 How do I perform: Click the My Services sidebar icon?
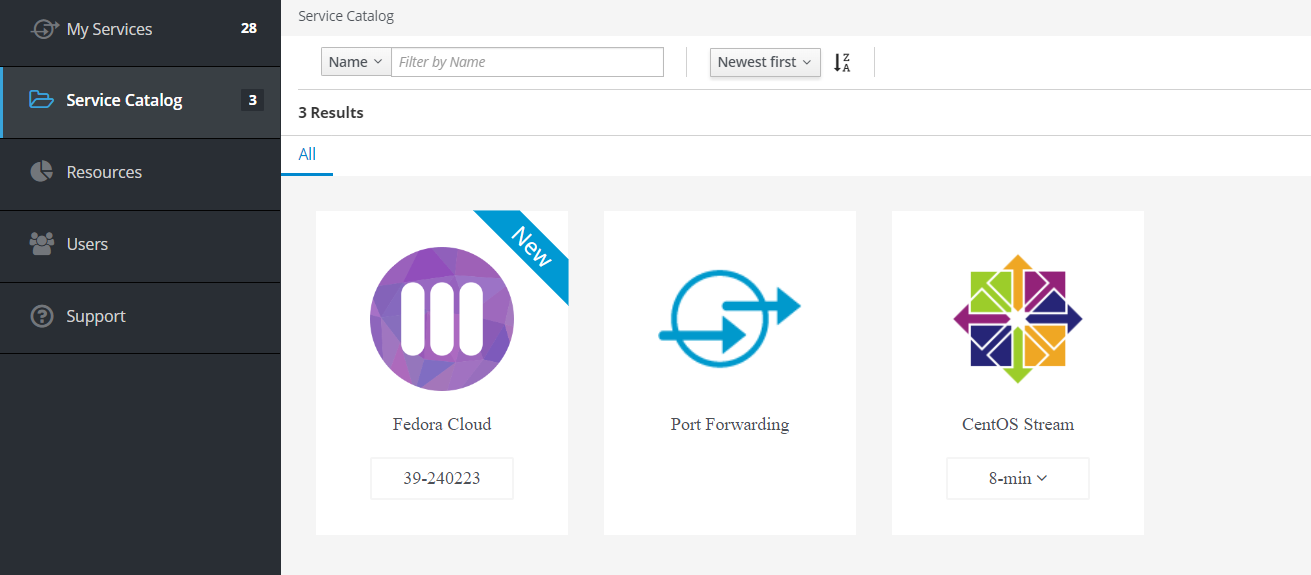pos(44,29)
